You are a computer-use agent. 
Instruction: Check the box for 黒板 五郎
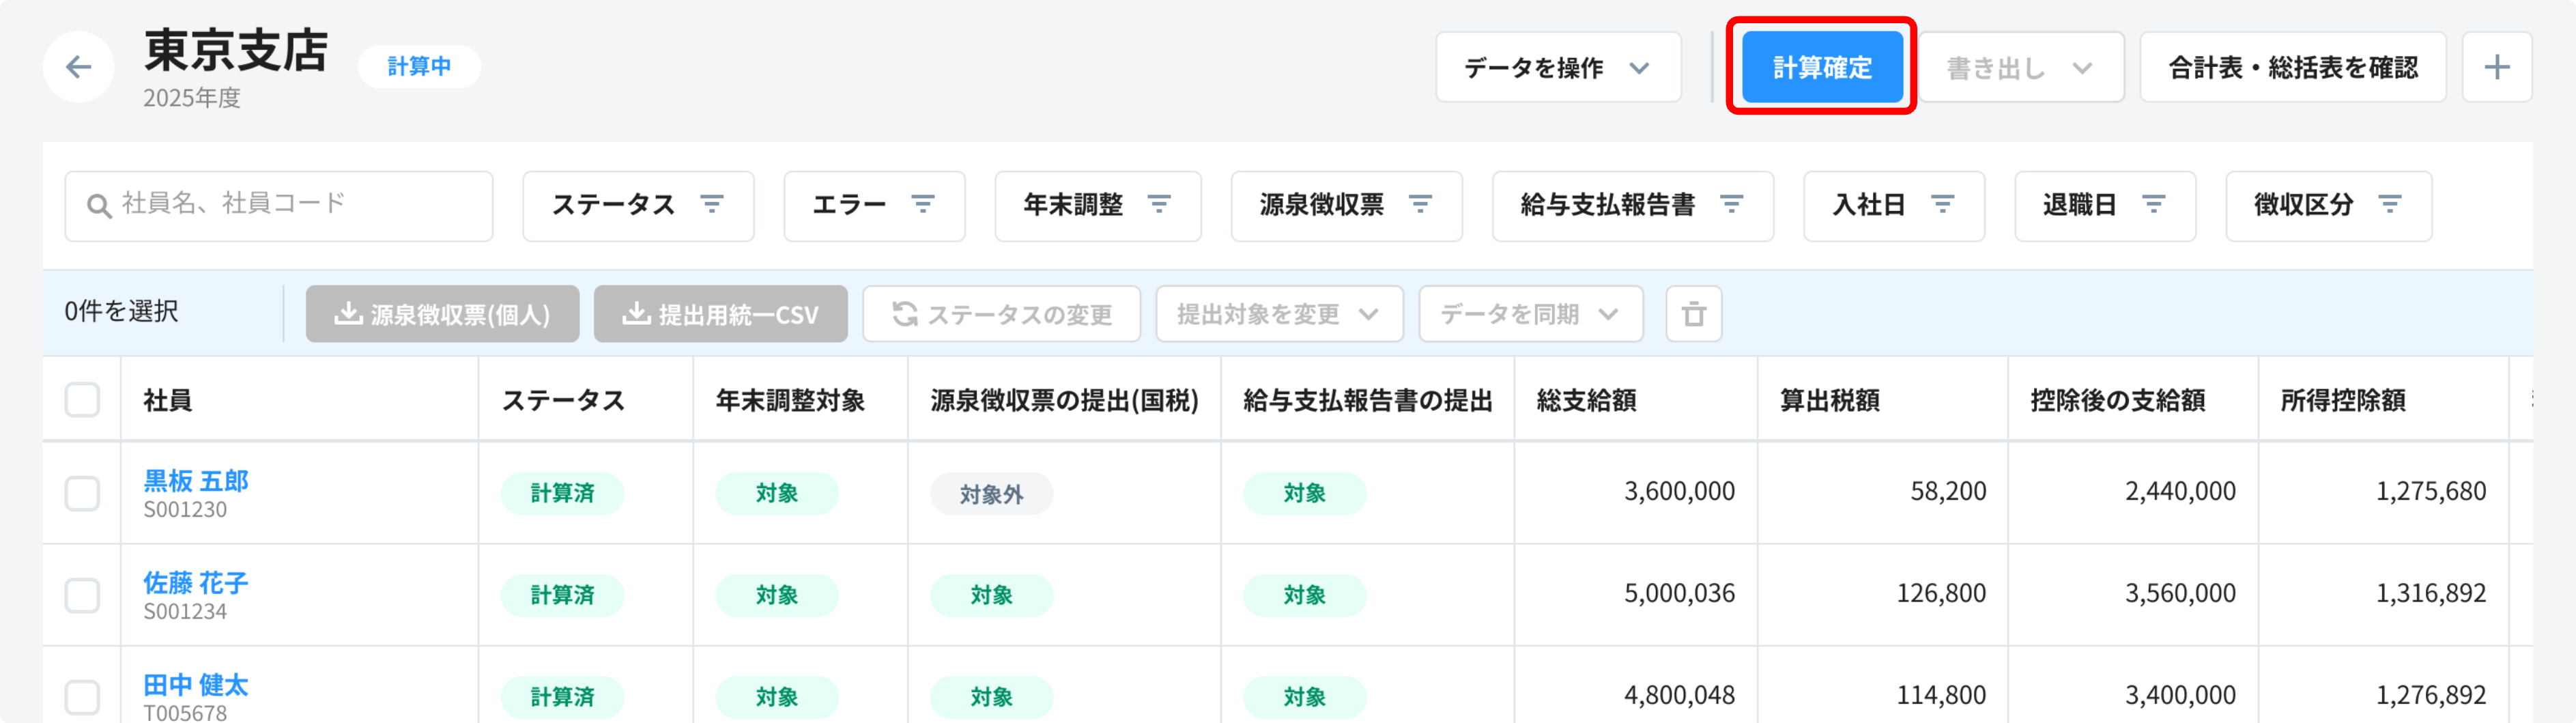pyautogui.click(x=82, y=493)
